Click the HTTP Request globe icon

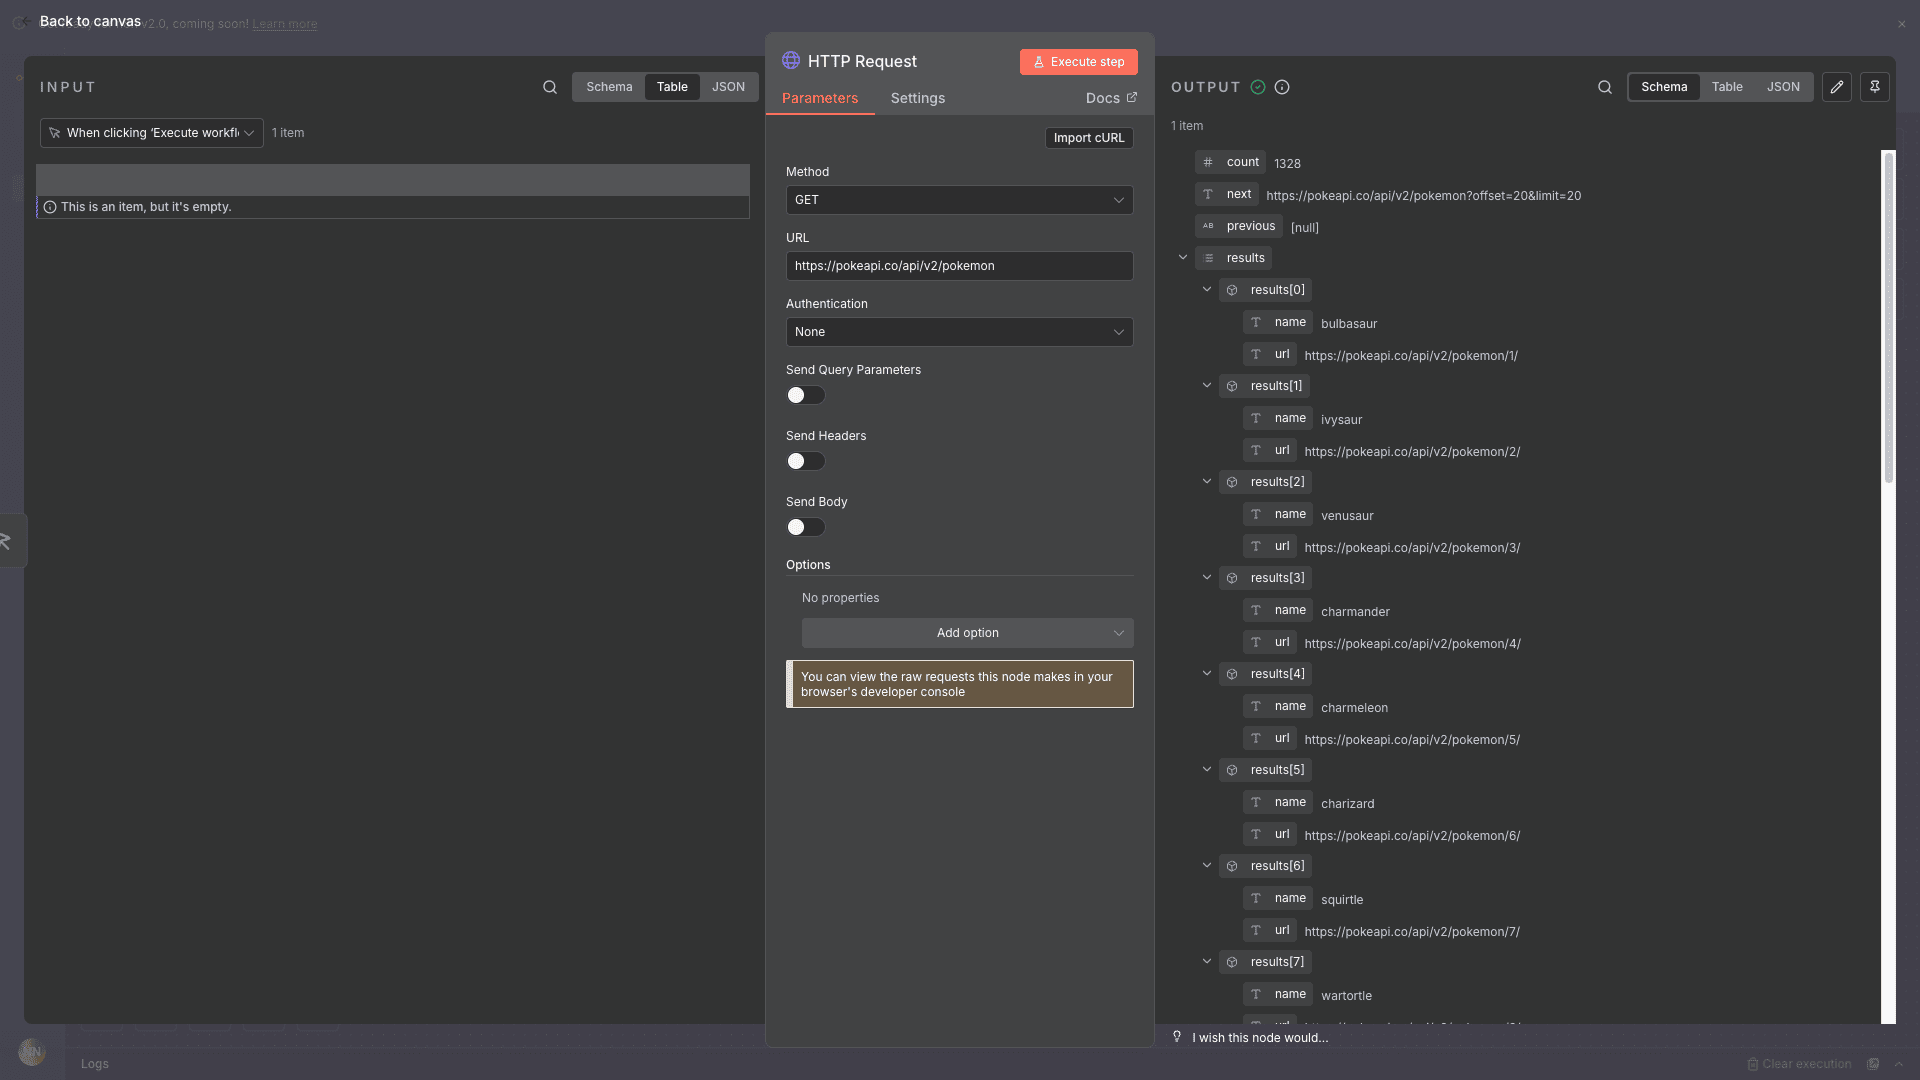pos(791,61)
